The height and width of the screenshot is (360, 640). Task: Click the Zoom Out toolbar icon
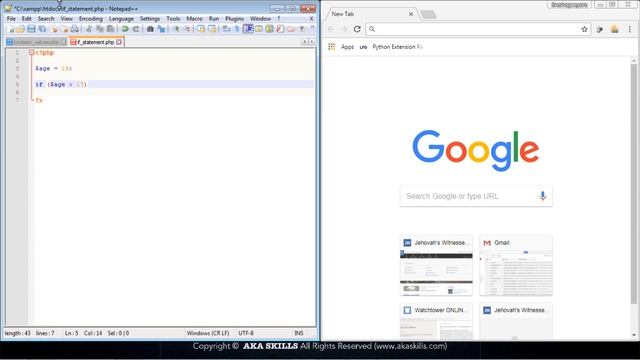(187, 29)
